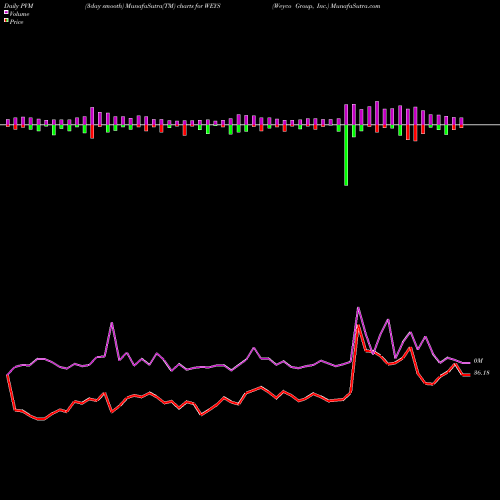Click the highest peak of the magenta volume line

tap(358, 308)
